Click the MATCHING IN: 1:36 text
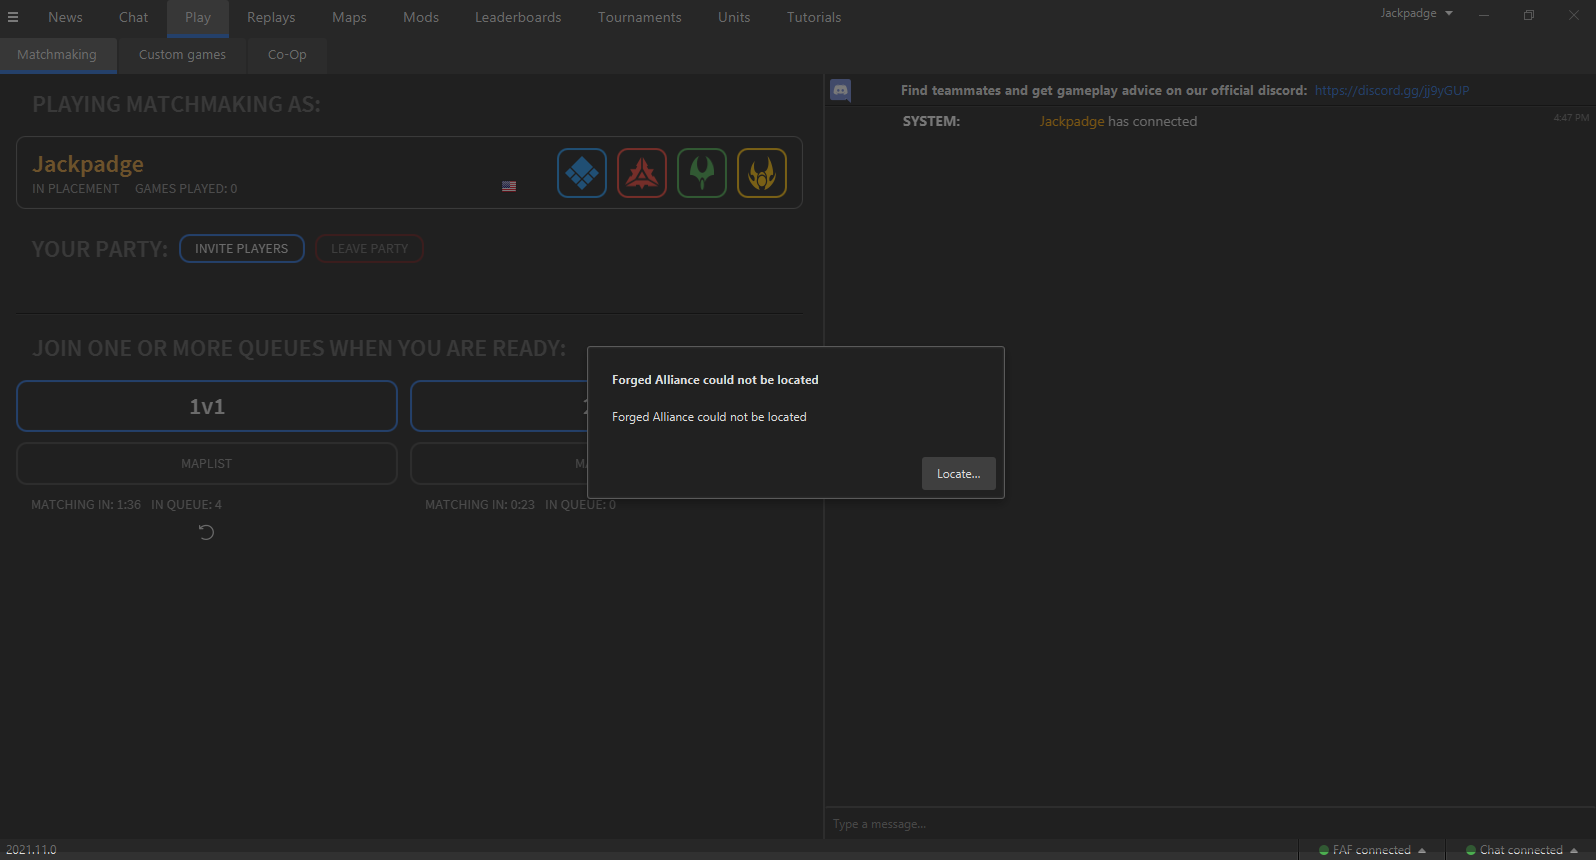Image resolution: width=1596 pixels, height=860 pixels. 86,505
